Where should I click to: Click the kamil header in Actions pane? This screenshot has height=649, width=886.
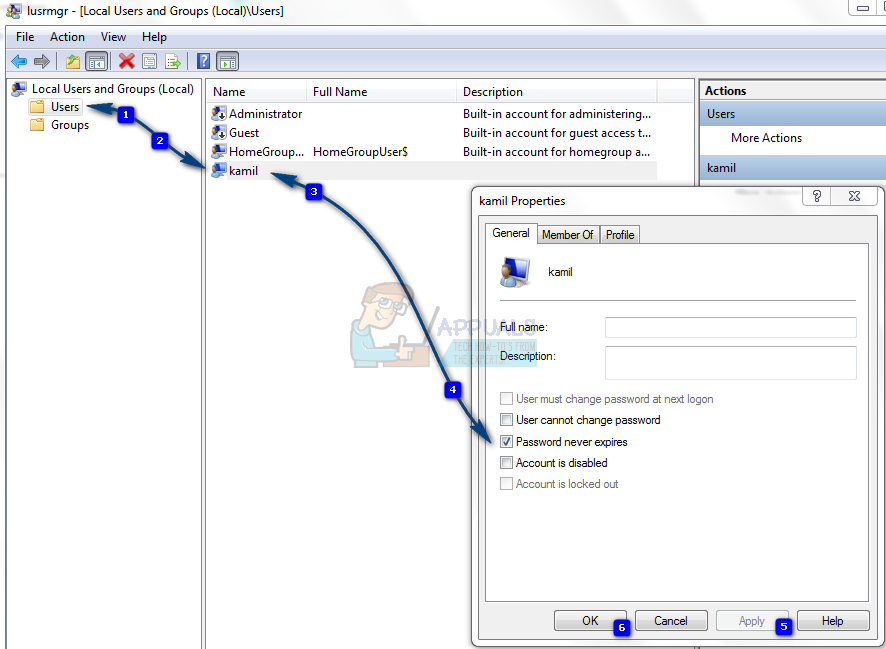(793, 168)
